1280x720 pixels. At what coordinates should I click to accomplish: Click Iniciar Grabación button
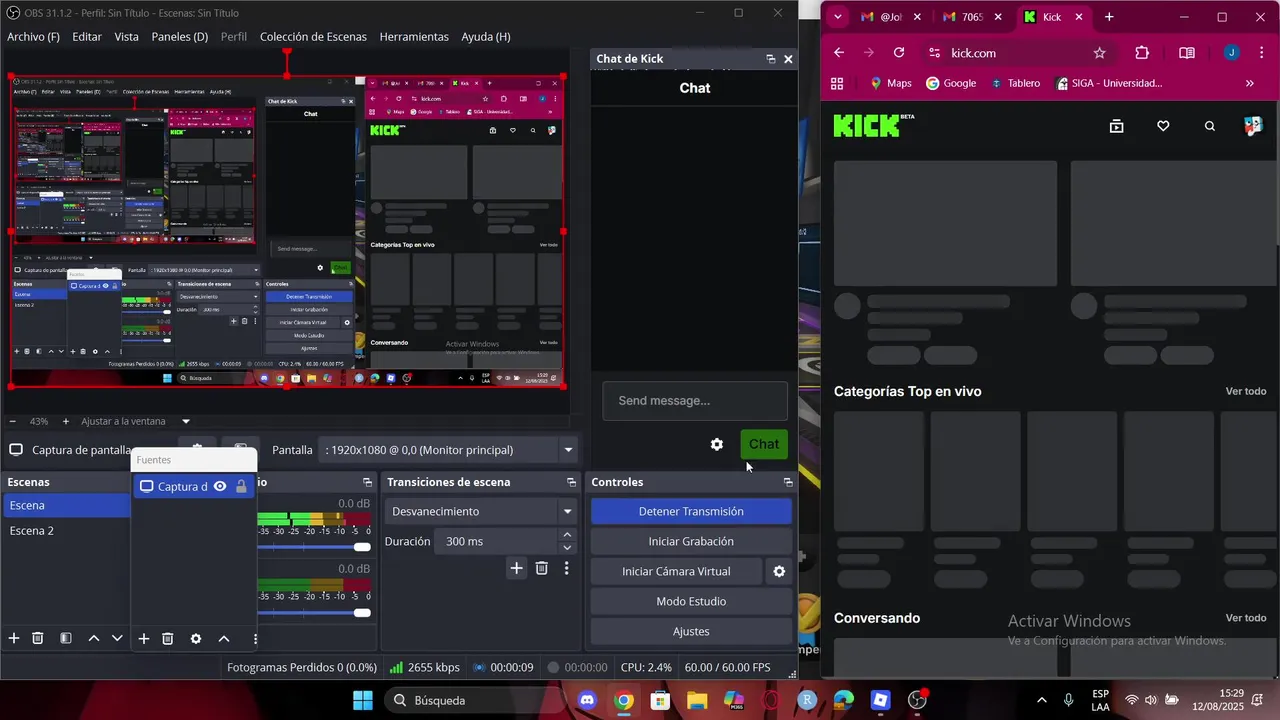point(691,541)
